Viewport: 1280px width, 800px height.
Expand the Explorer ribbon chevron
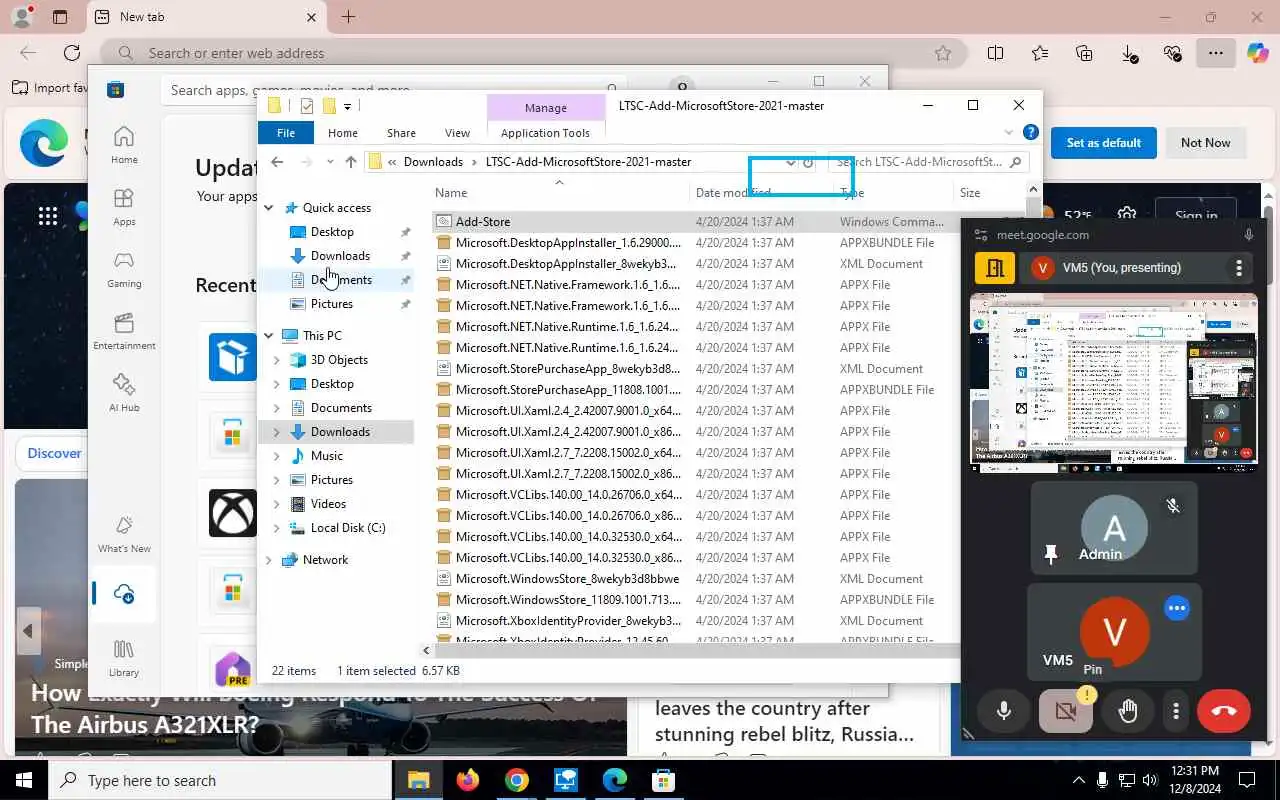pyautogui.click(x=1008, y=132)
